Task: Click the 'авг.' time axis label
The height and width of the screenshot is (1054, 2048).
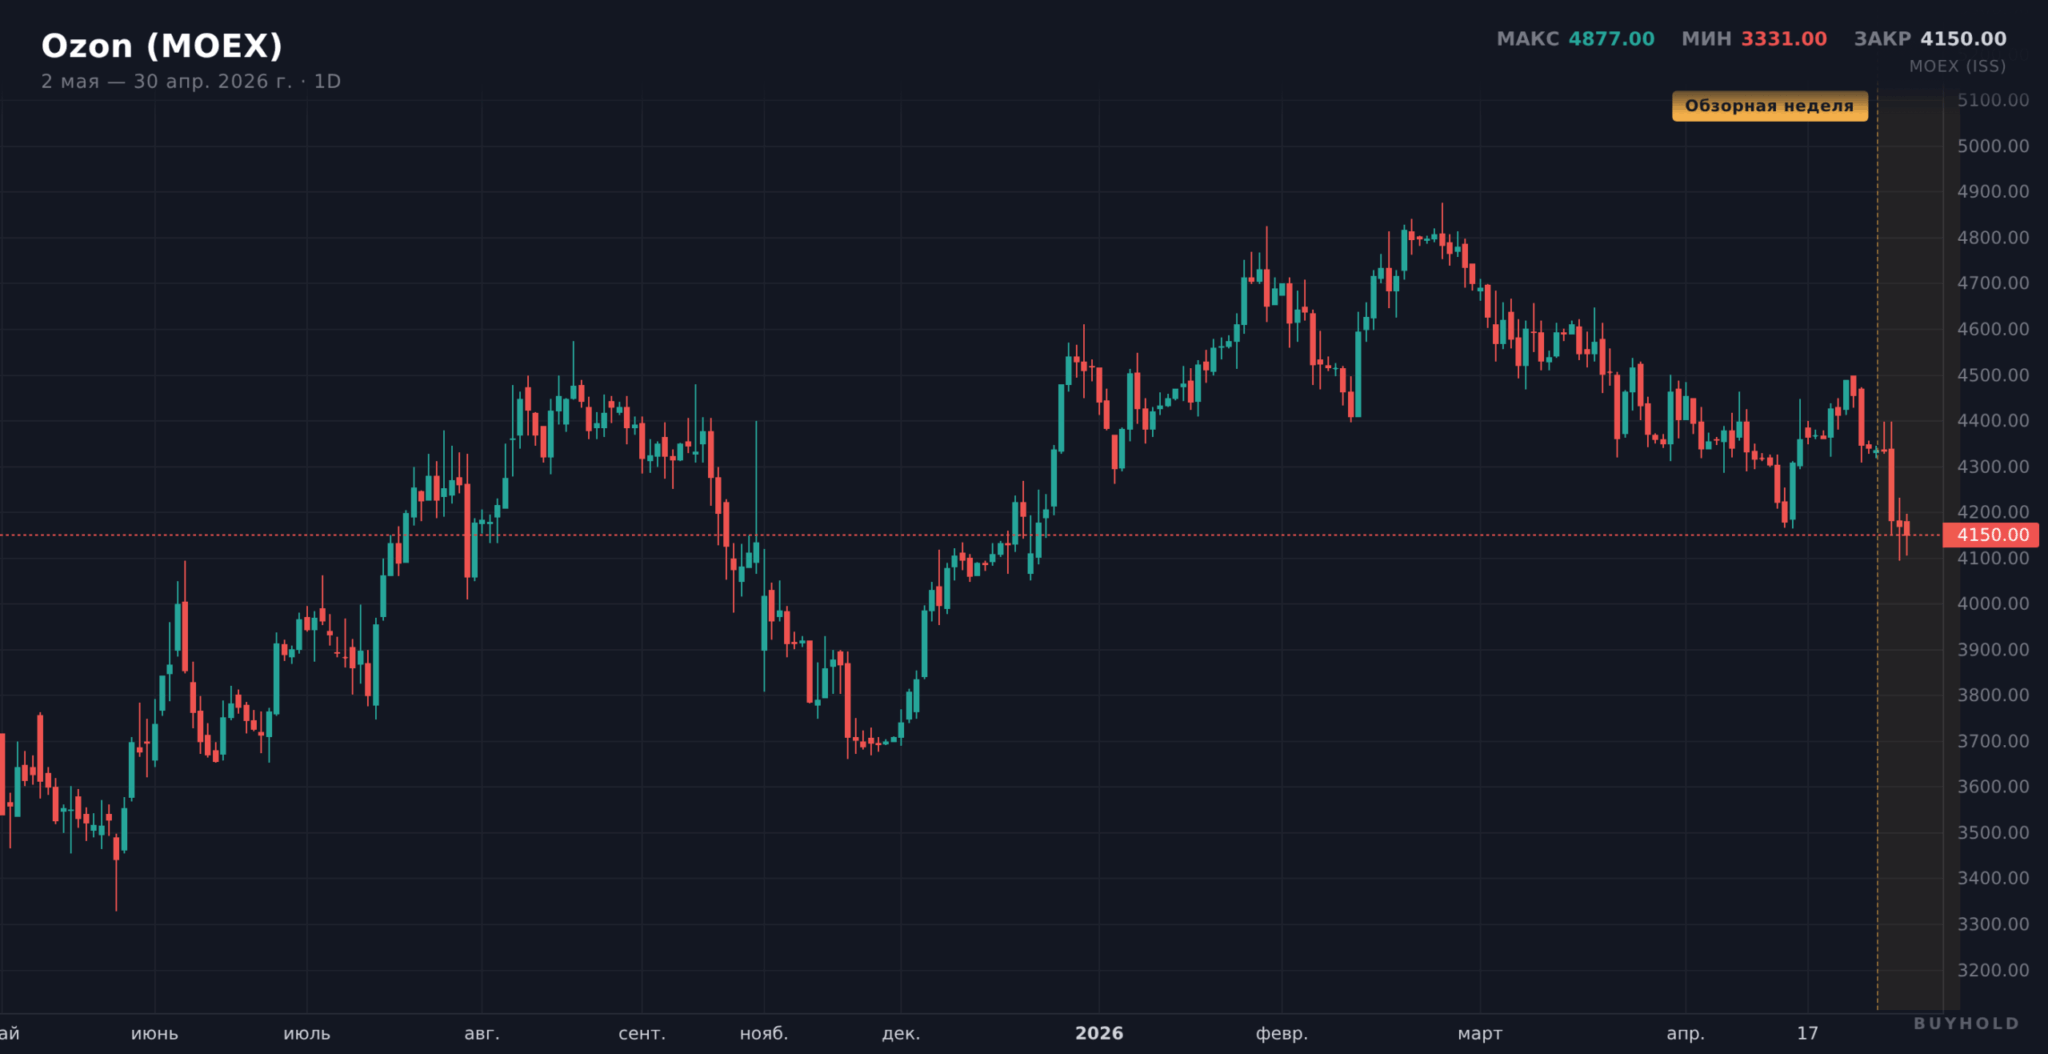Action: click(482, 1034)
